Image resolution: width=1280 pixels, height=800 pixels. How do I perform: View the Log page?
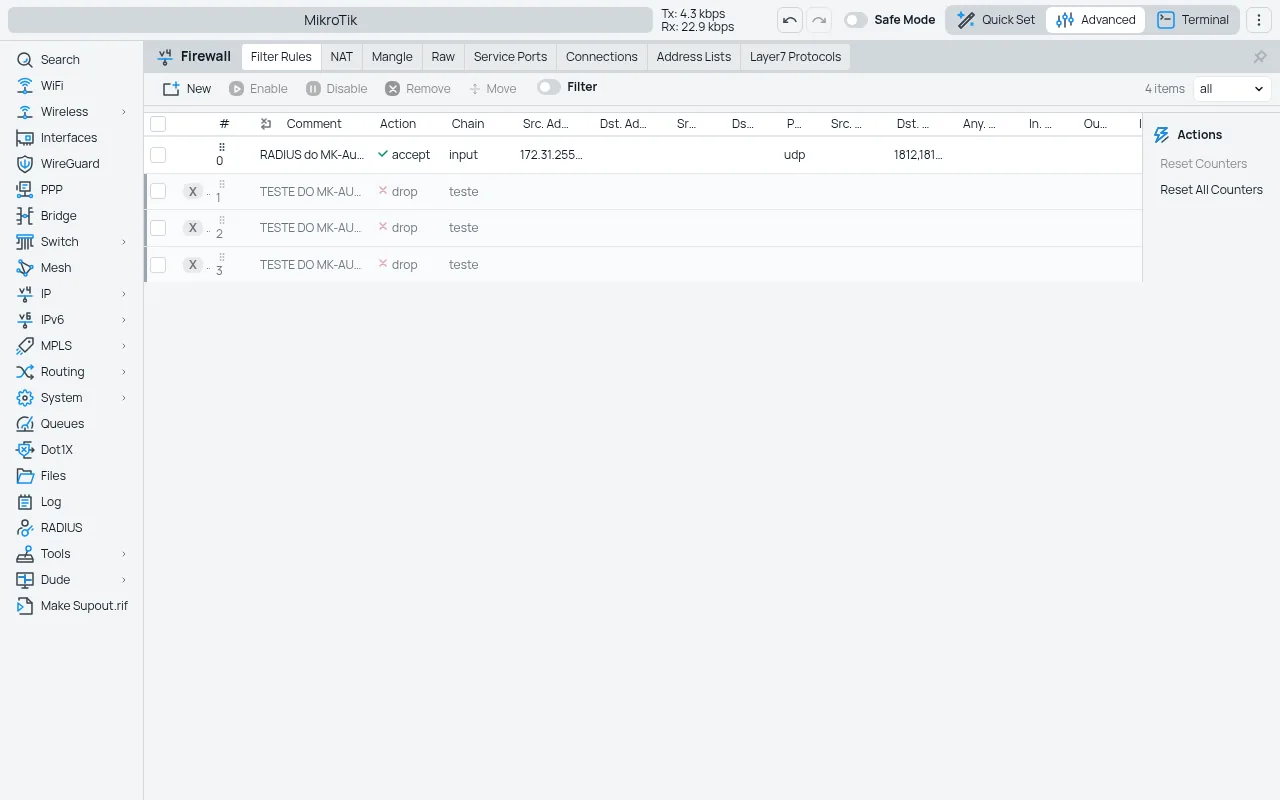click(51, 502)
